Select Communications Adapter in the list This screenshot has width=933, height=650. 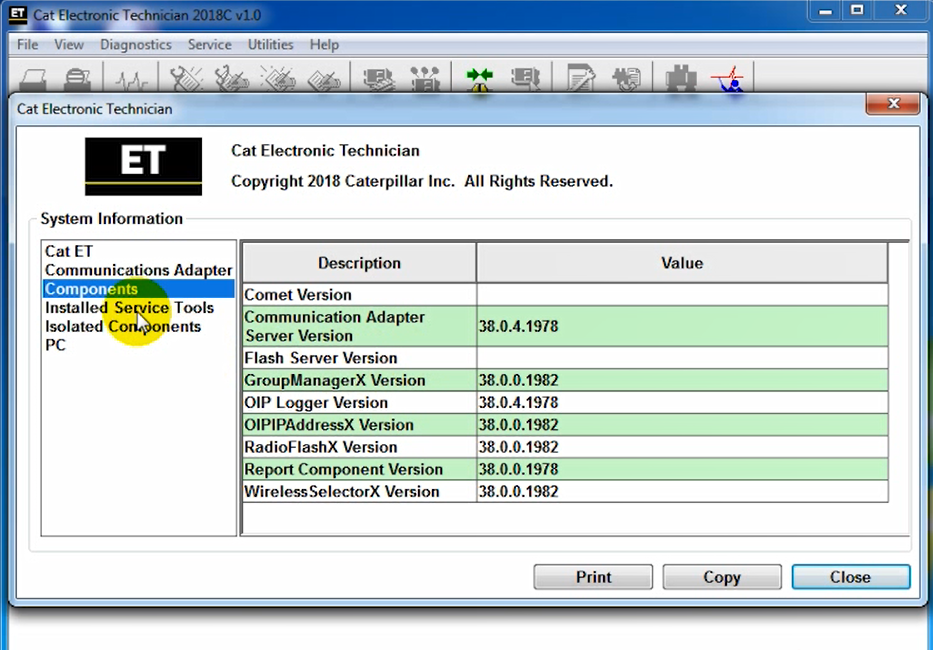(x=138, y=270)
